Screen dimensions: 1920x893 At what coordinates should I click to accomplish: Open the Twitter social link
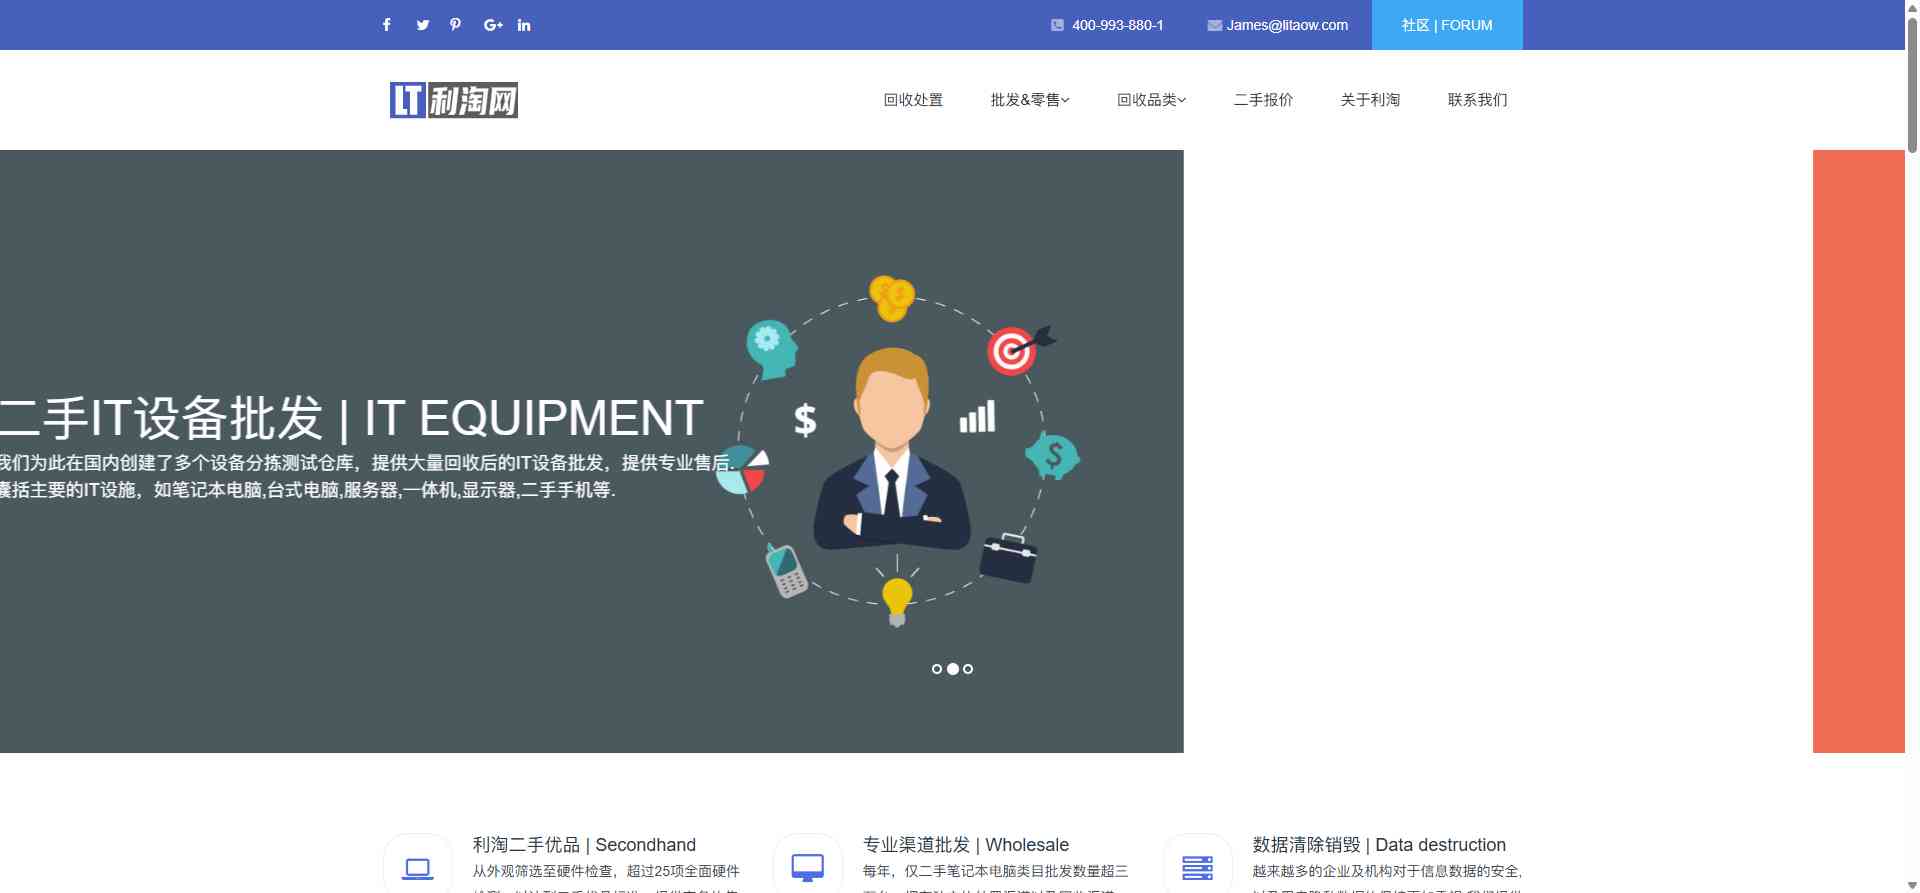(423, 25)
